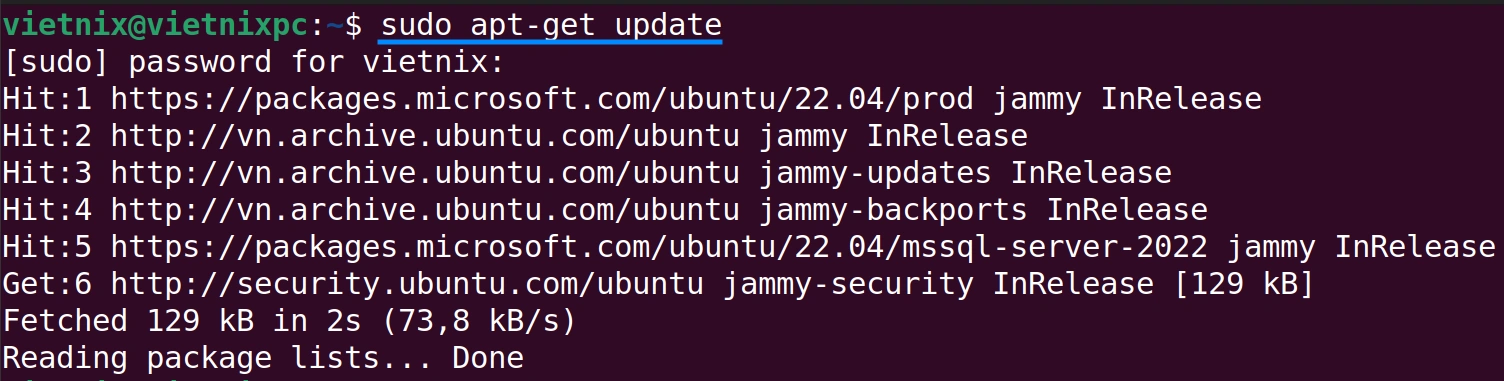
Task: Open the vn.archive.ubuntu.com jammy URL in Hit:2
Action: point(424,136)
